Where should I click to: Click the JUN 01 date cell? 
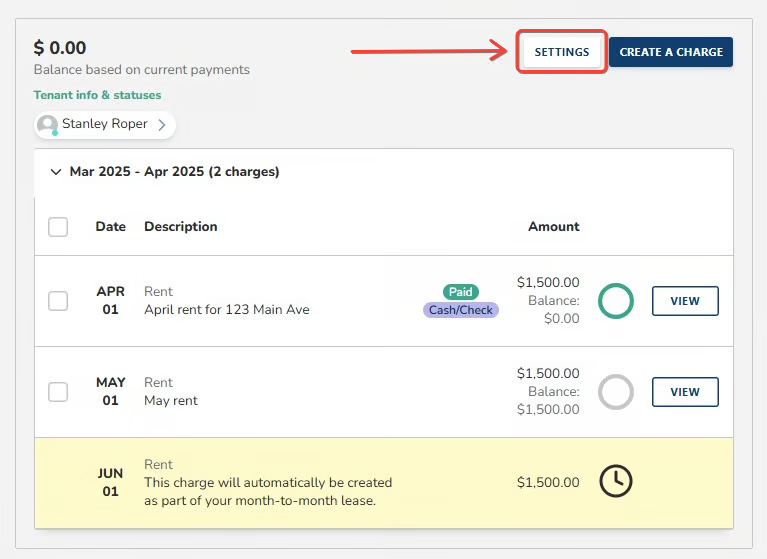110,482
